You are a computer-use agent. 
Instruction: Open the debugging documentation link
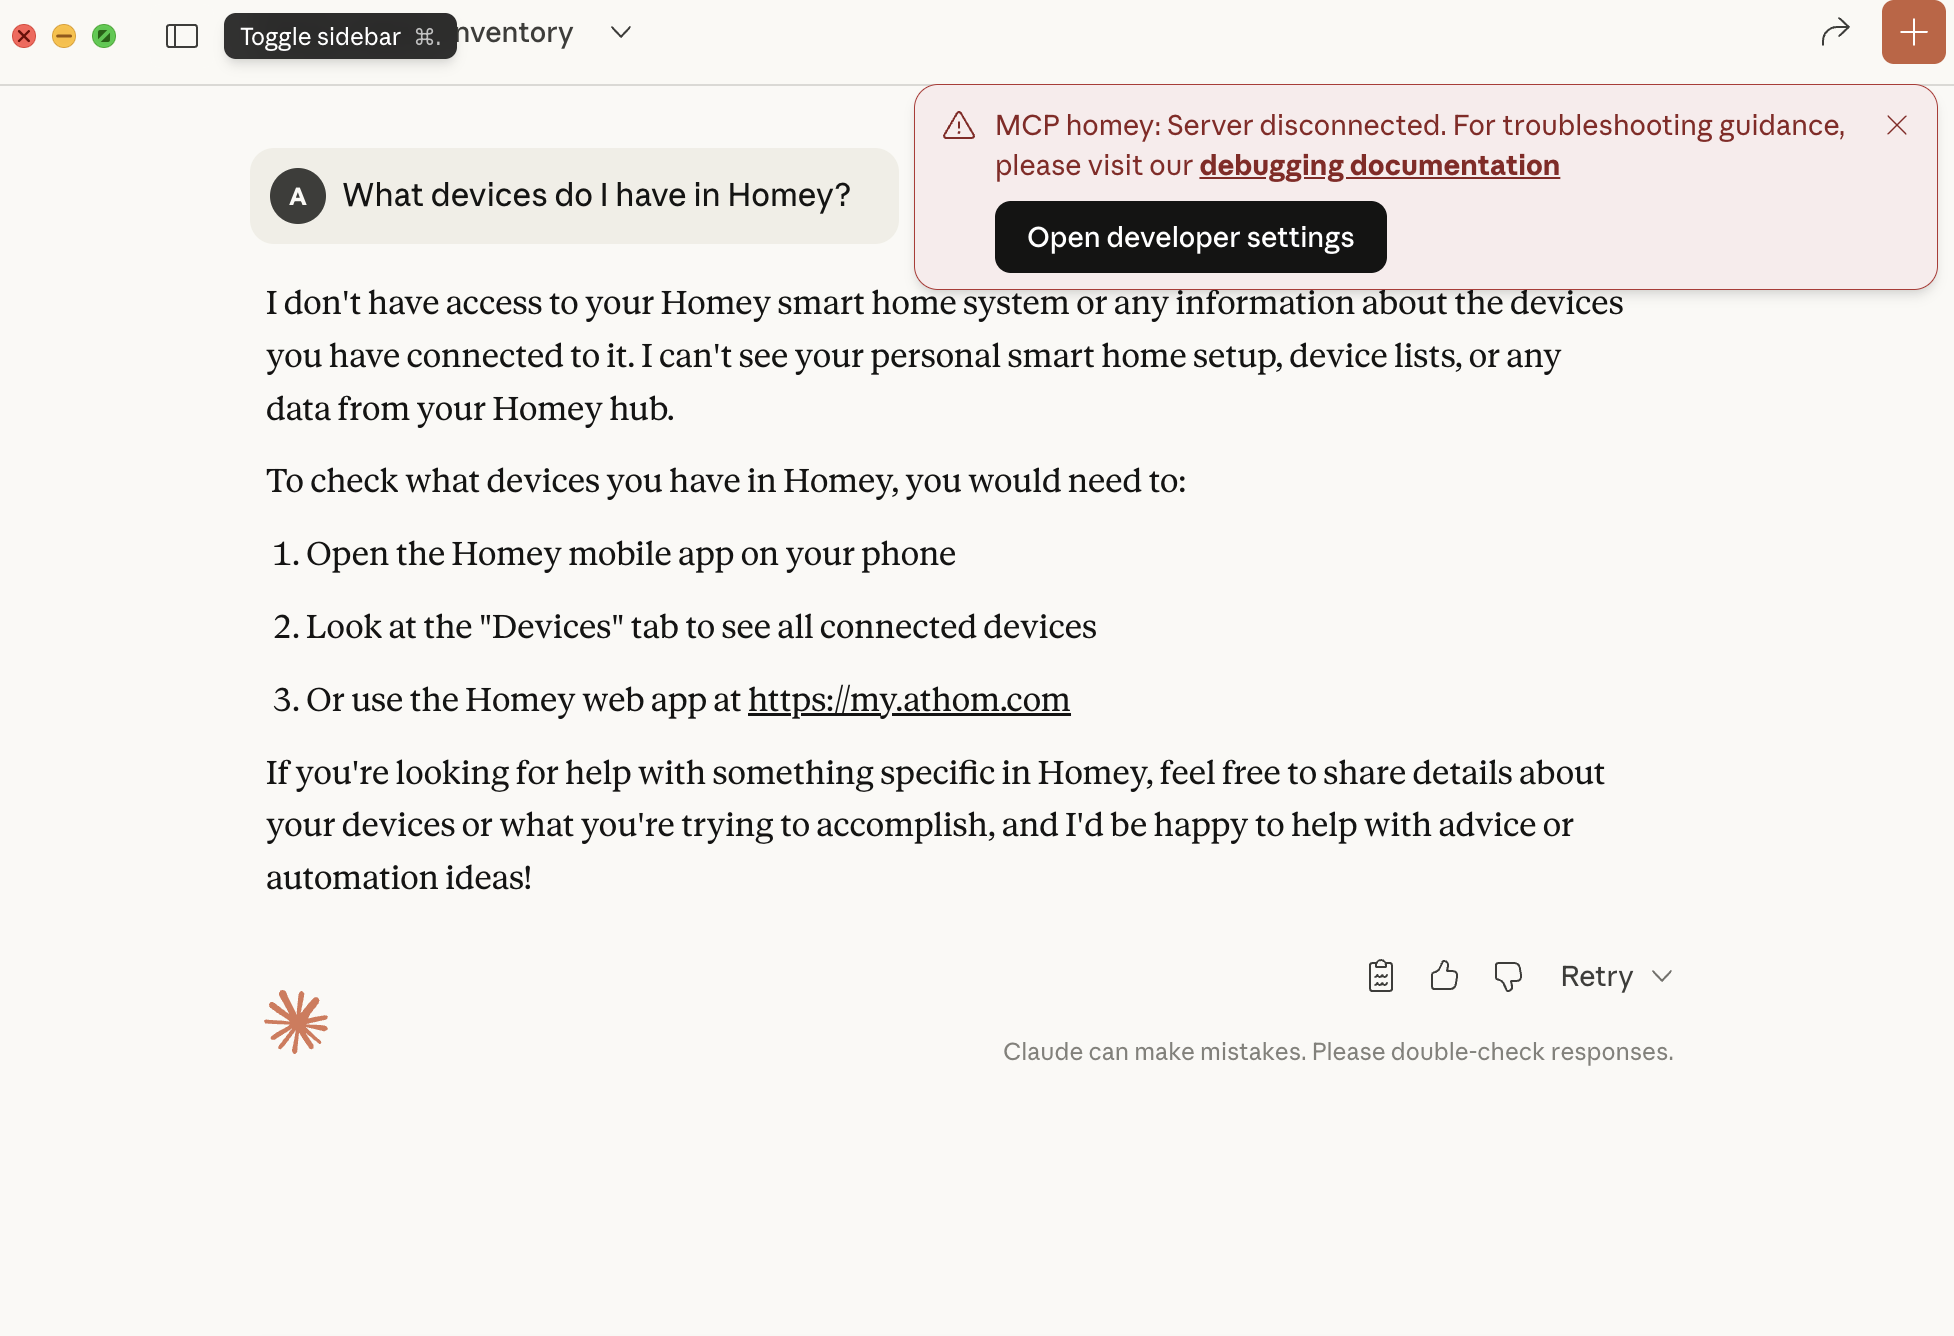(x=1379, y=165)
